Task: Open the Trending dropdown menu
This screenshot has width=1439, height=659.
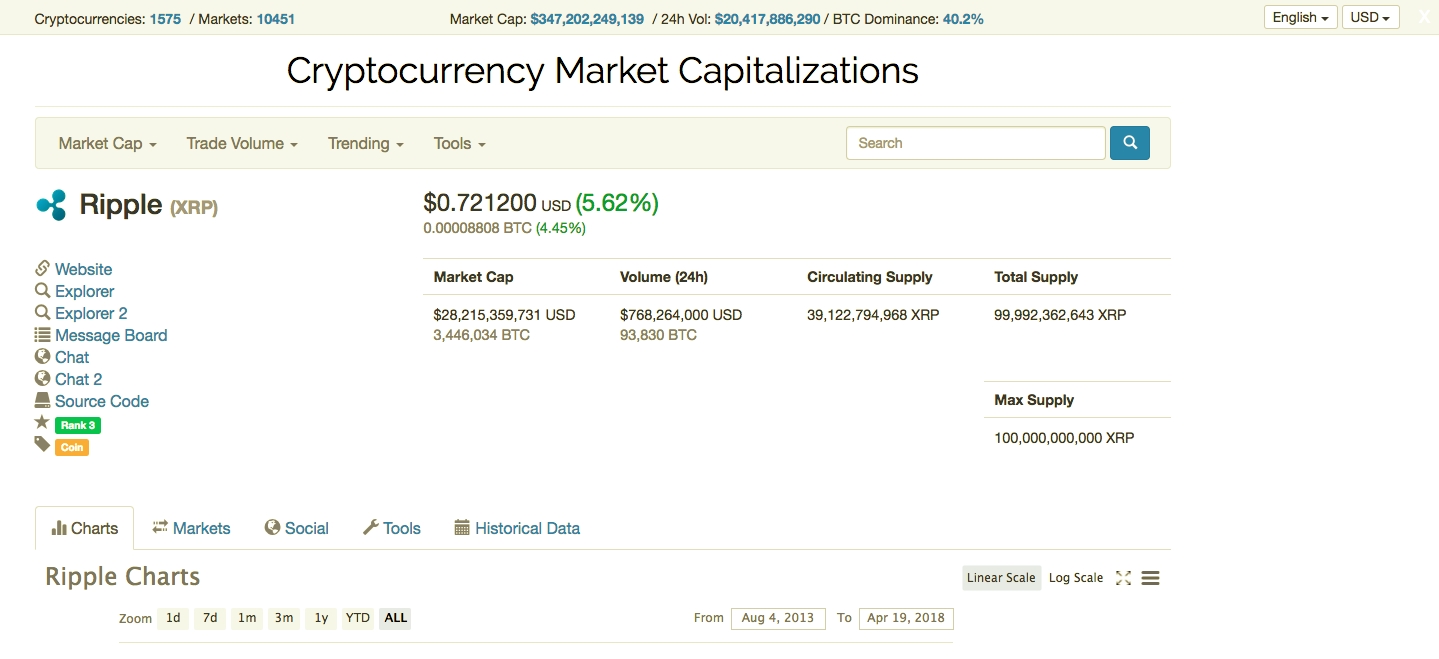Action: 366,144
